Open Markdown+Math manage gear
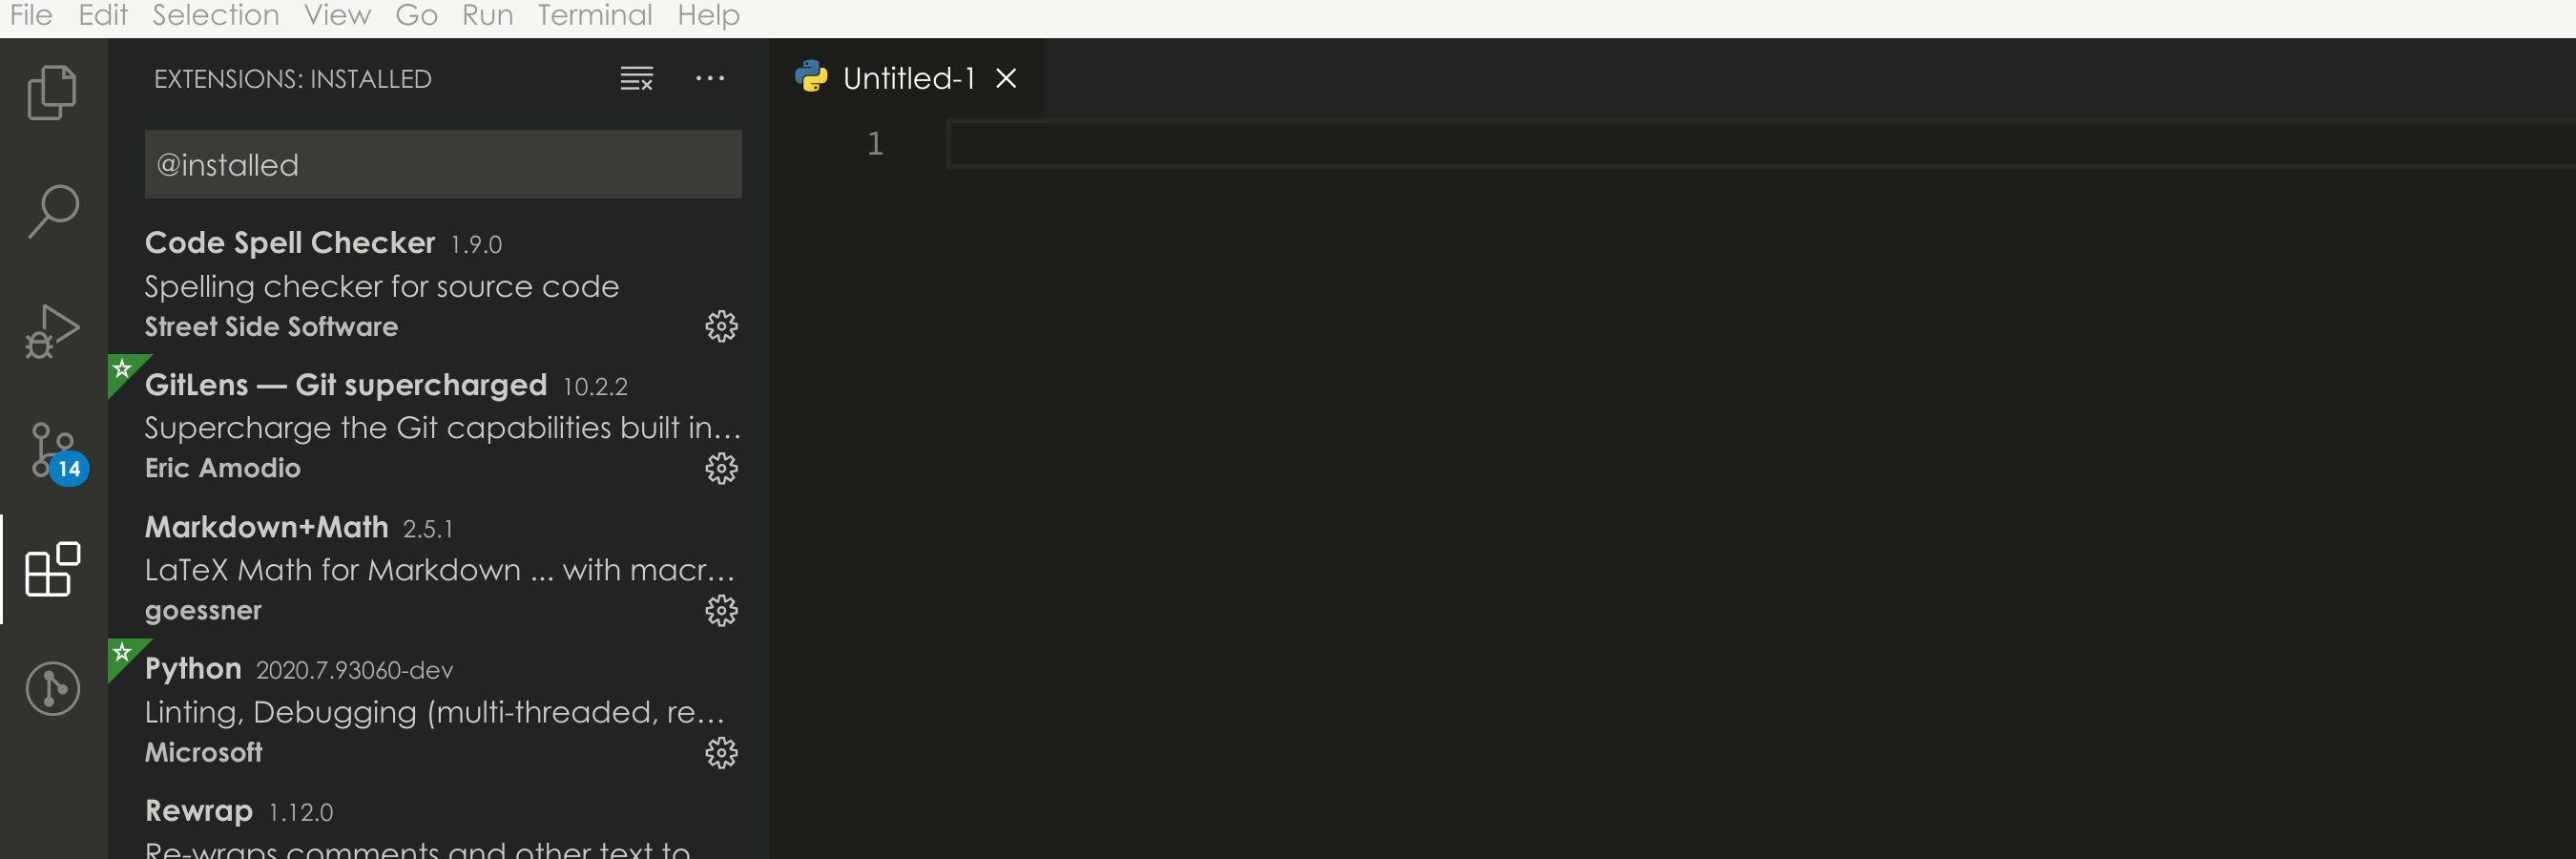Image resolution: width=2576 pixels, height=859 pixels. pos(721,610)
